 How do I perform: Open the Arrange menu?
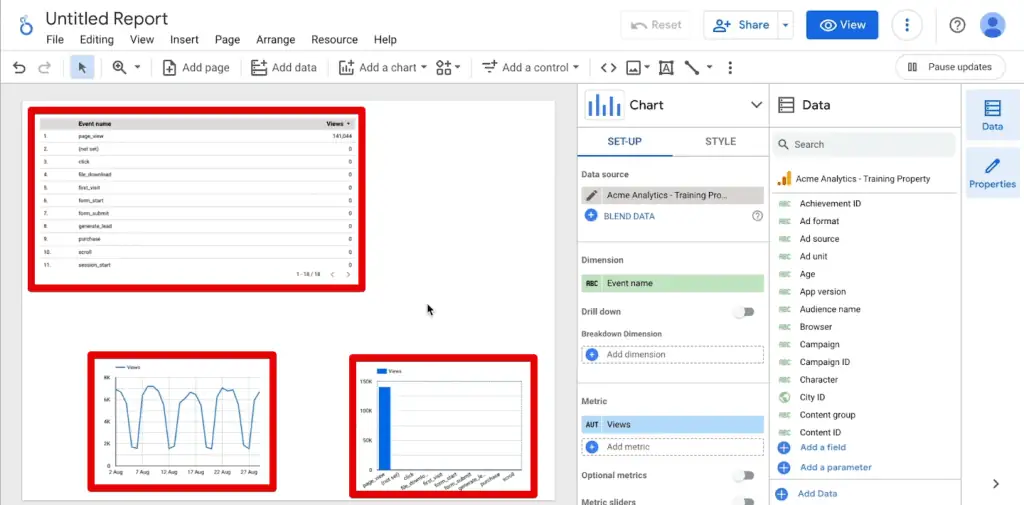(276, 40)
